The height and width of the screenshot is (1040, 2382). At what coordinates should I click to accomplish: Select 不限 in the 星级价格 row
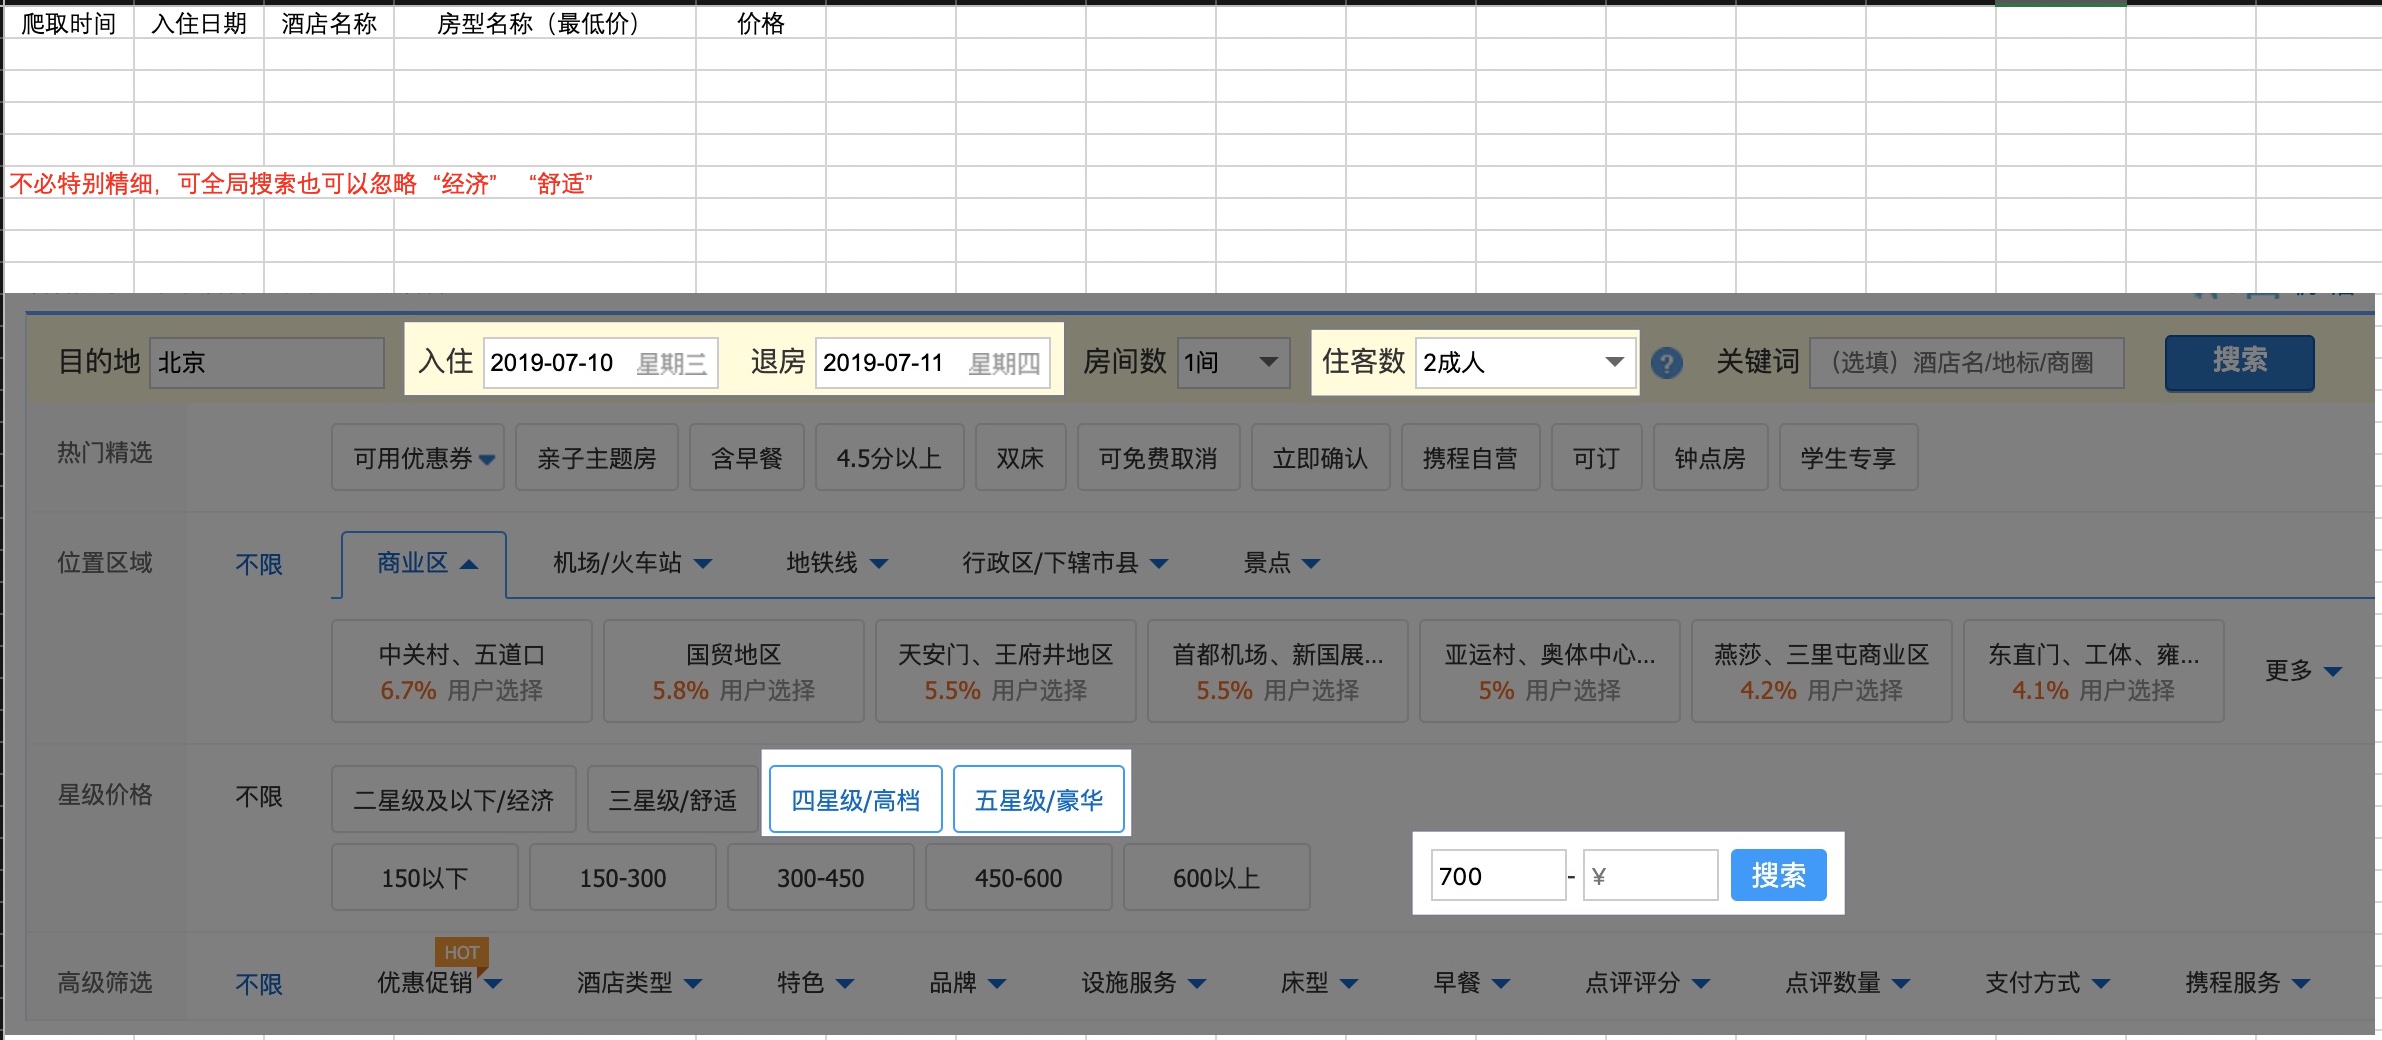(x=259, y=797)
